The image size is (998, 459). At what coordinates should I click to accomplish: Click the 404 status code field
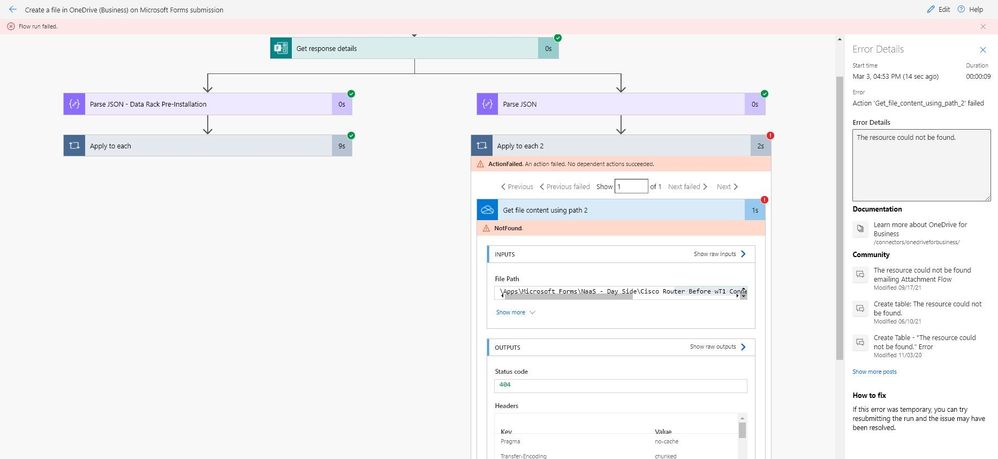pos(621,386)
